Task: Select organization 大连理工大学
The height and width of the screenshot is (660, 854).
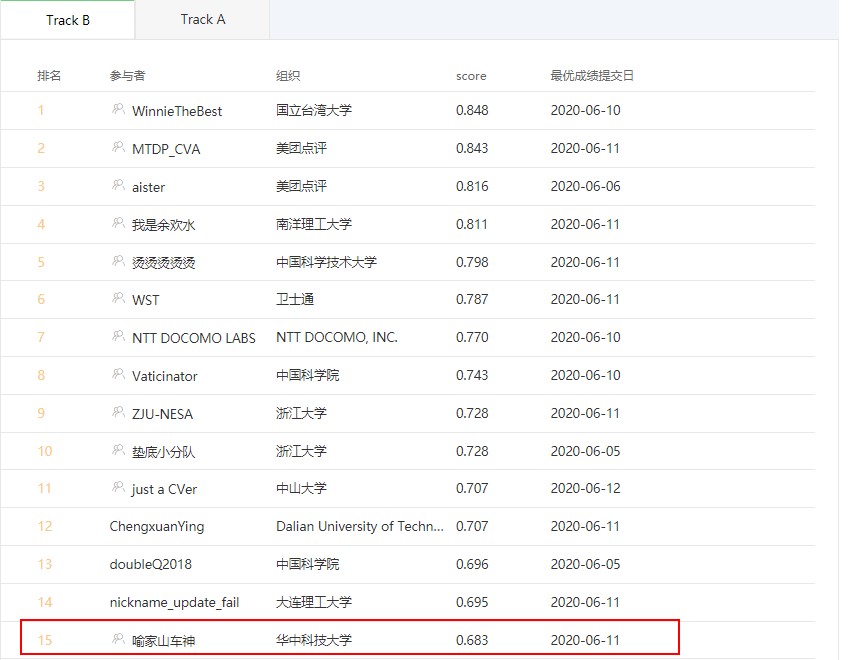Action: click(x=314, y=602)
